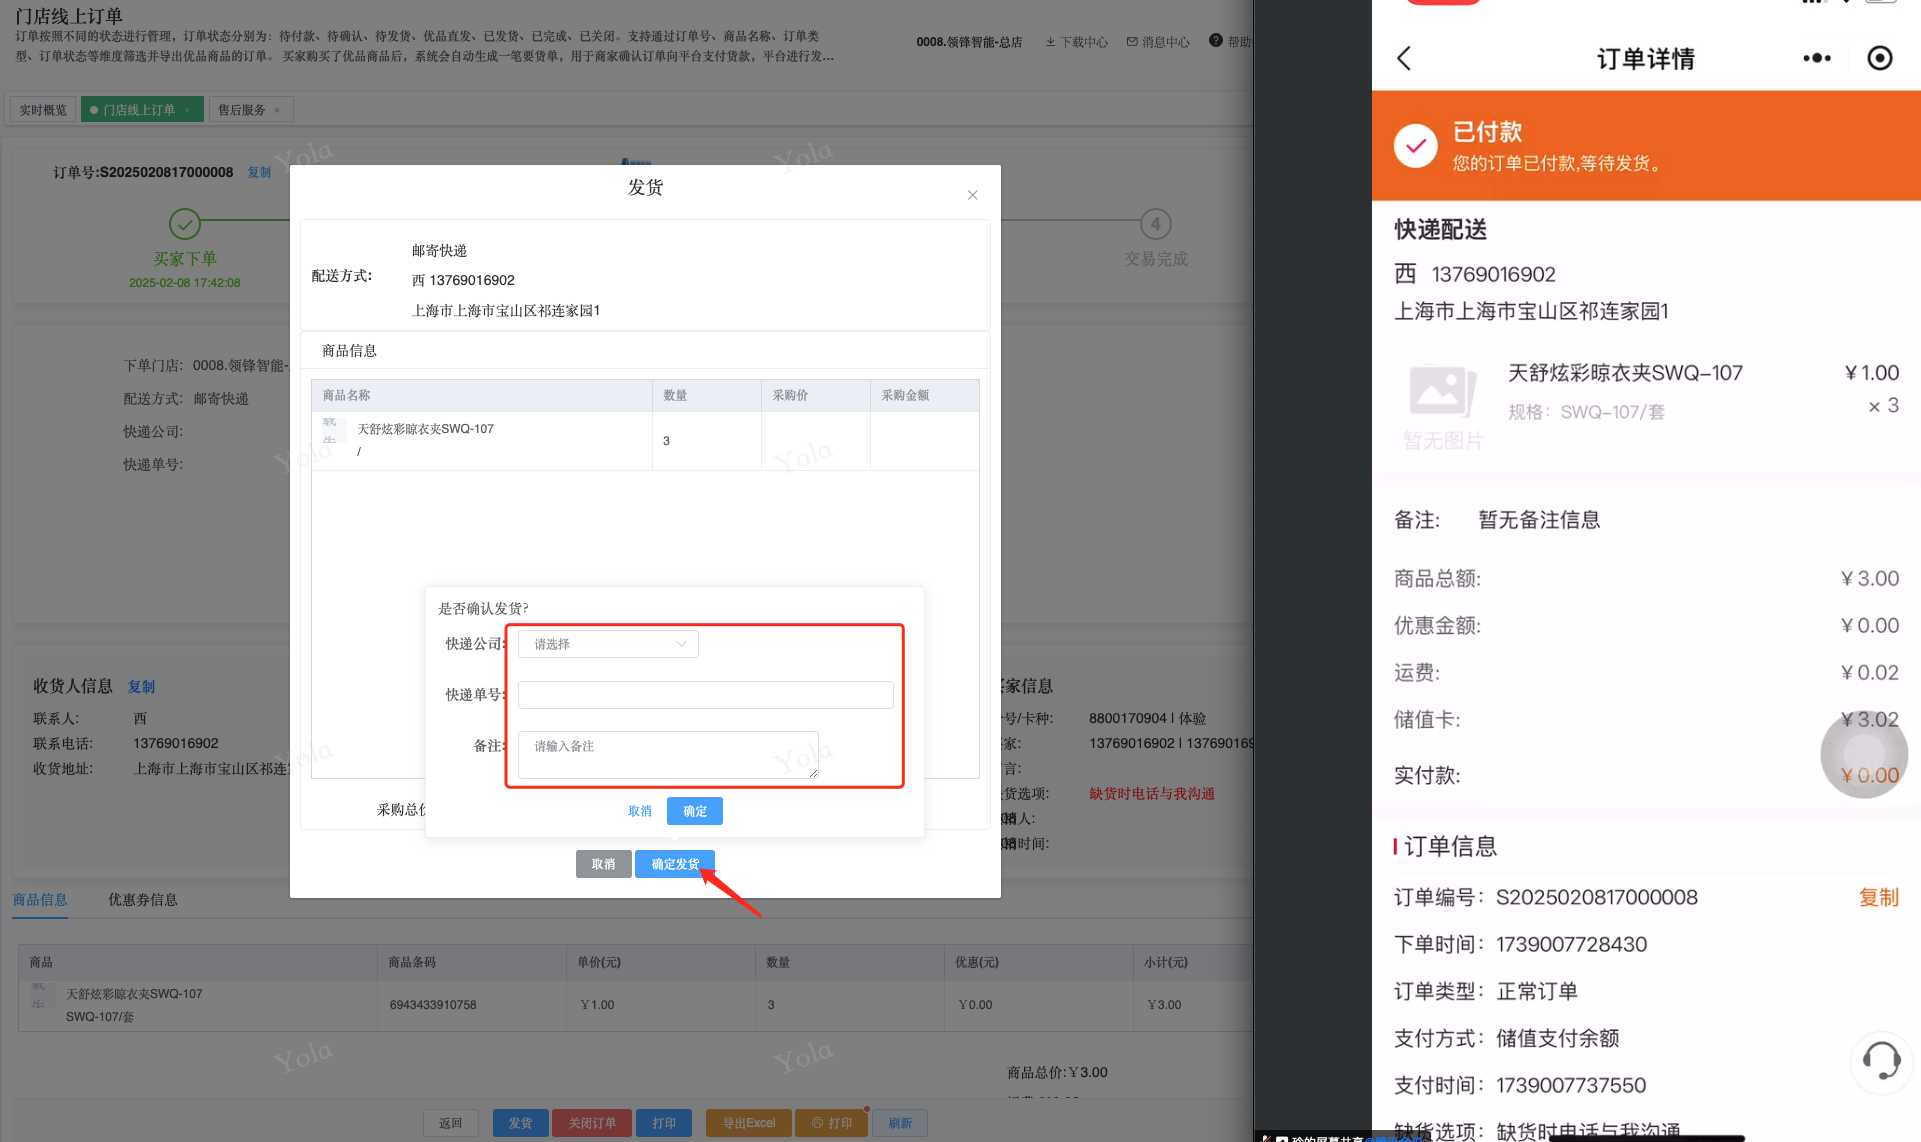
Task: Click the 快递单号 input field
Action: tap(705, 695)
